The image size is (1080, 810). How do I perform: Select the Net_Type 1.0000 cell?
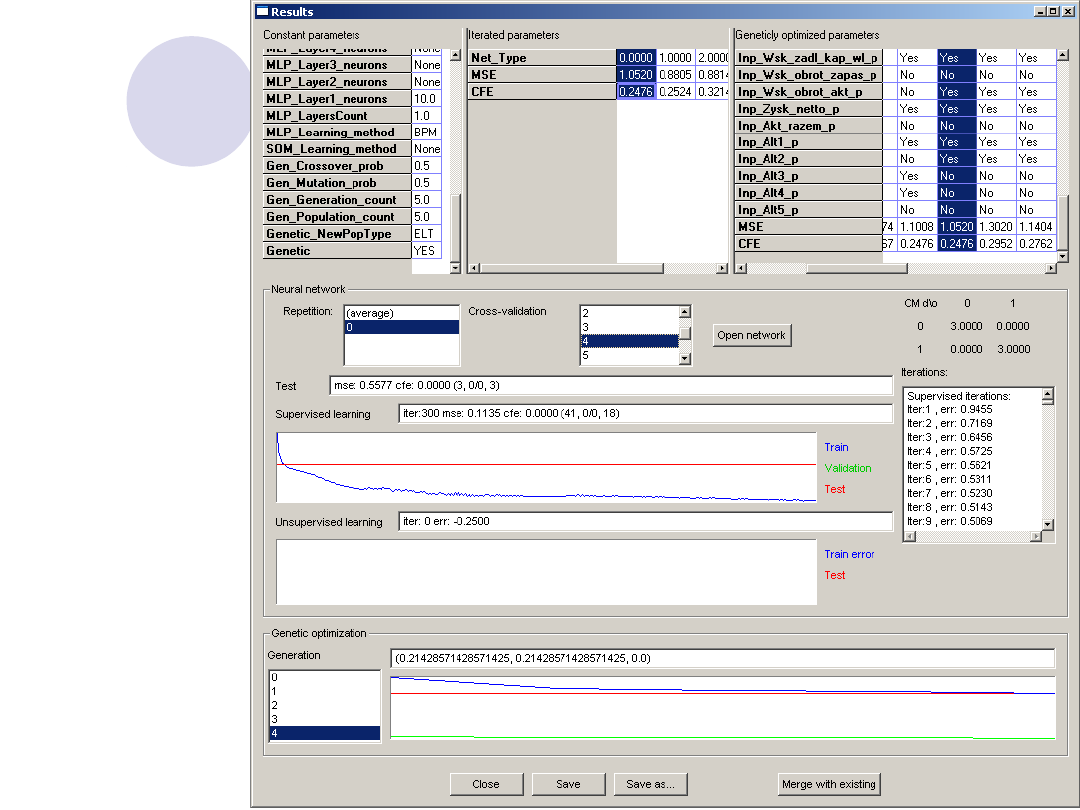click(675, 58)
